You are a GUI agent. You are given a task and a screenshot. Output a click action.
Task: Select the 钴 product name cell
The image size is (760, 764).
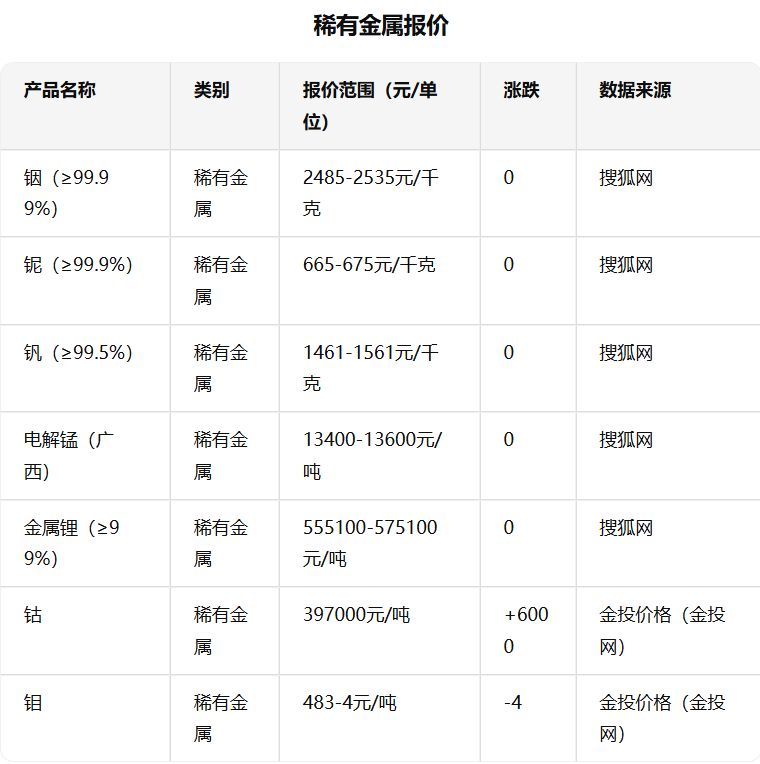tap(34, 615)
